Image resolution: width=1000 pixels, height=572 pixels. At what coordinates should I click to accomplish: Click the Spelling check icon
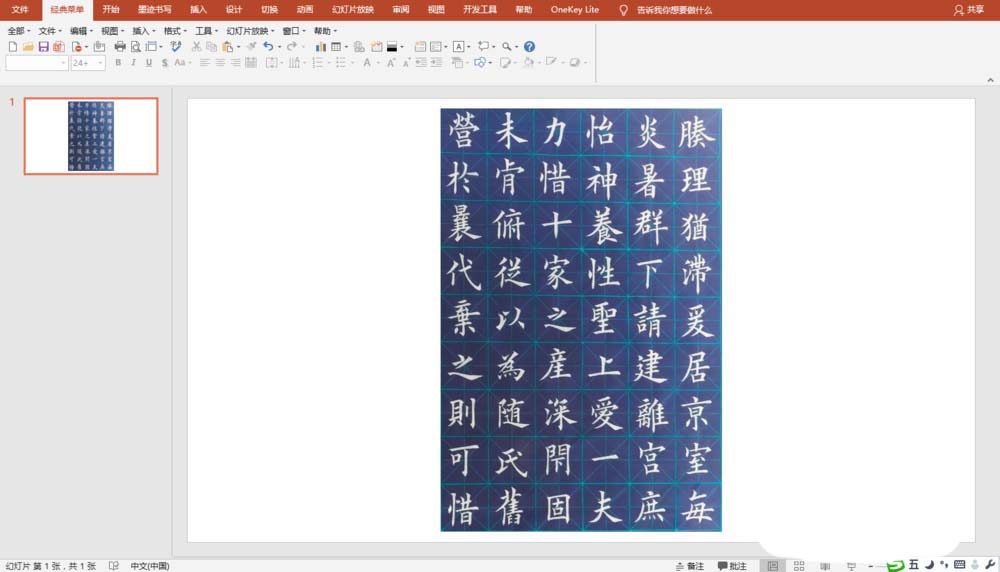click(176, 47)
